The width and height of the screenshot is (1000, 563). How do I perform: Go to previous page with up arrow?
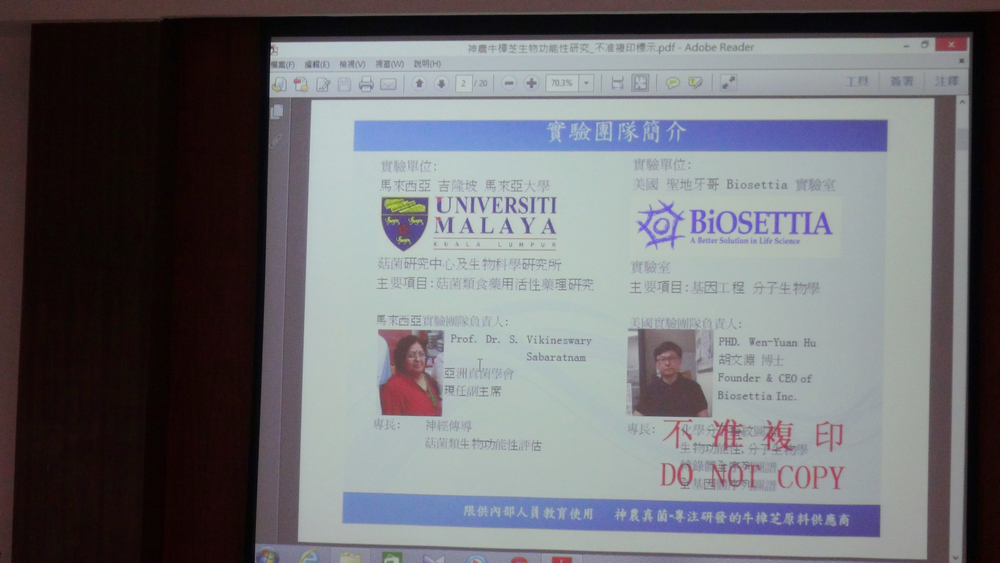tap(419, 84)
